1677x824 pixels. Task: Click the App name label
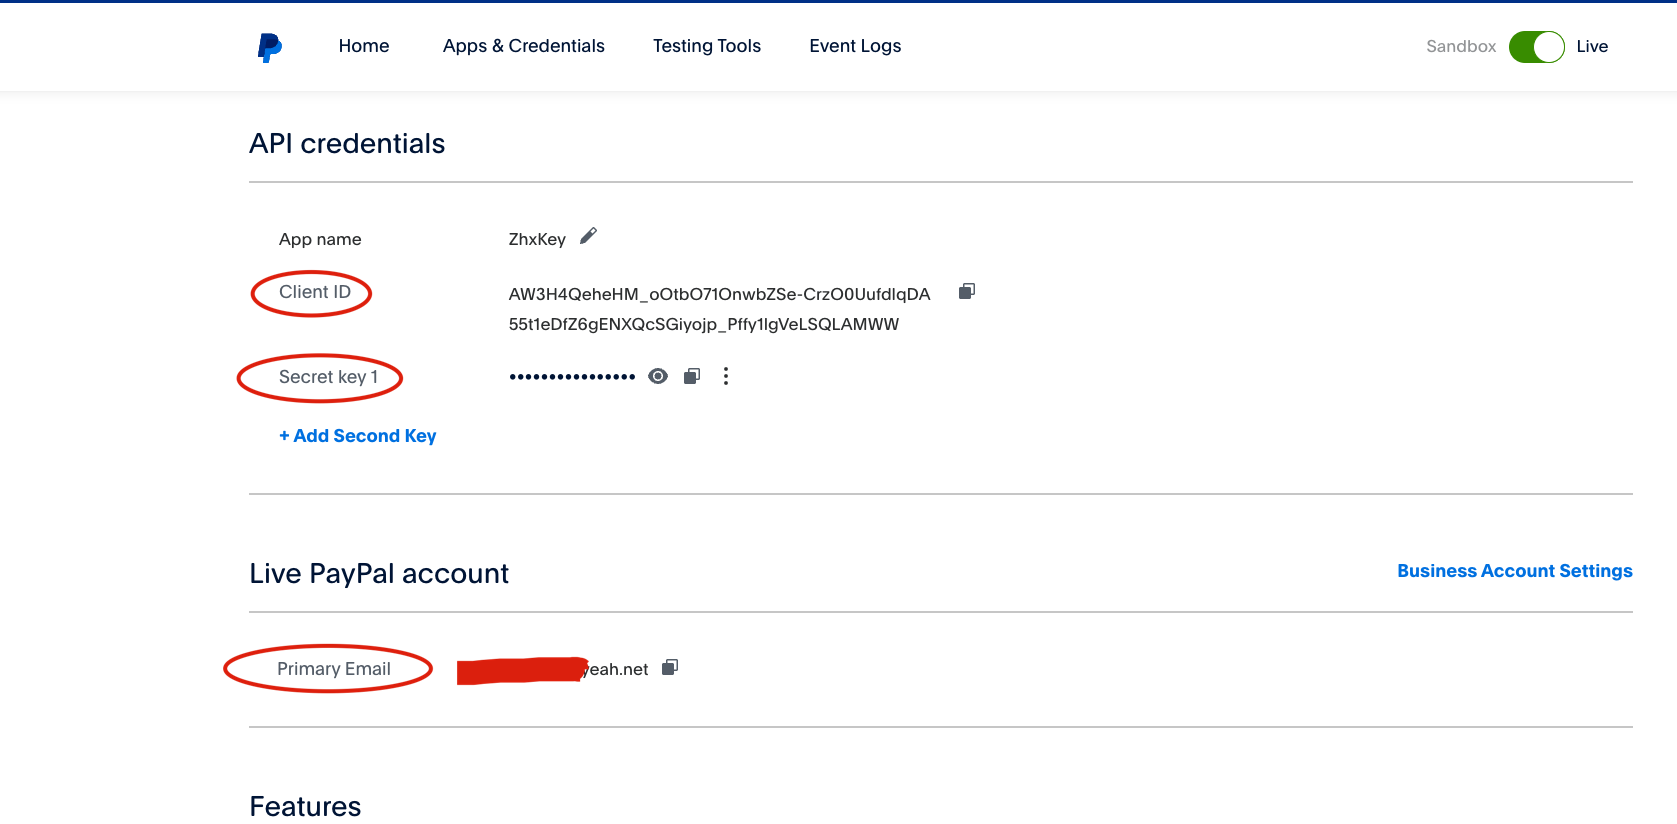(320, 239)
